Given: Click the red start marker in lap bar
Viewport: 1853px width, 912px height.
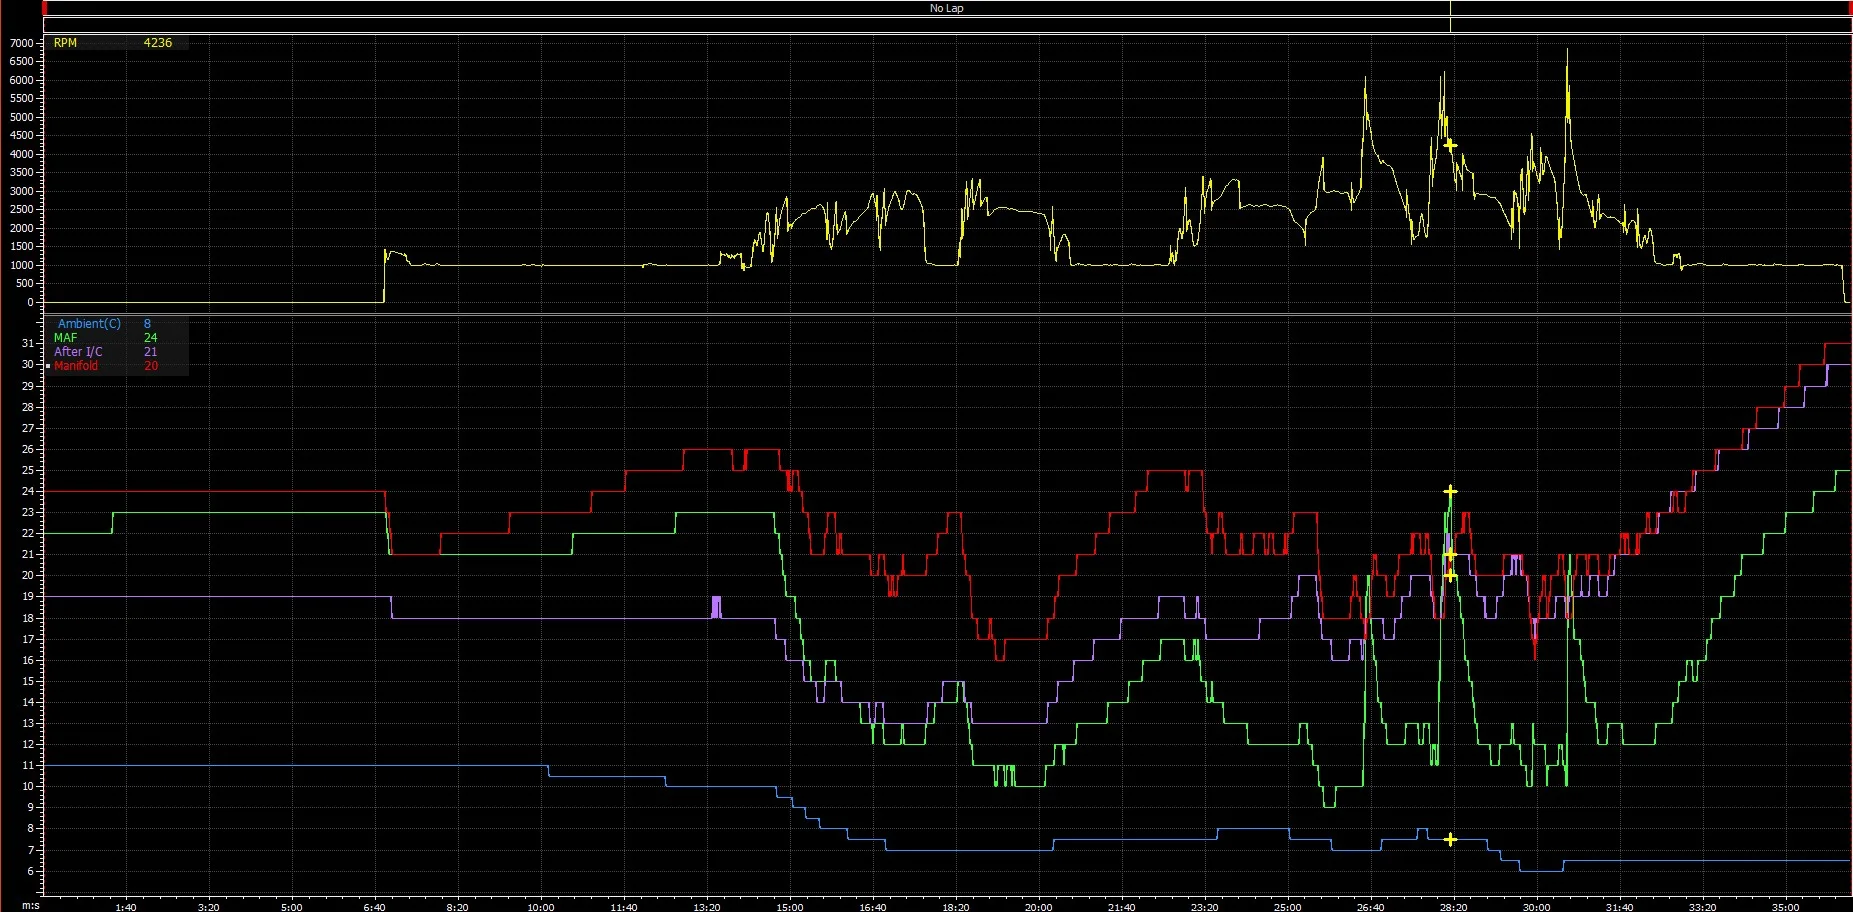Looking at the screenshot, I should click(45, 8).
